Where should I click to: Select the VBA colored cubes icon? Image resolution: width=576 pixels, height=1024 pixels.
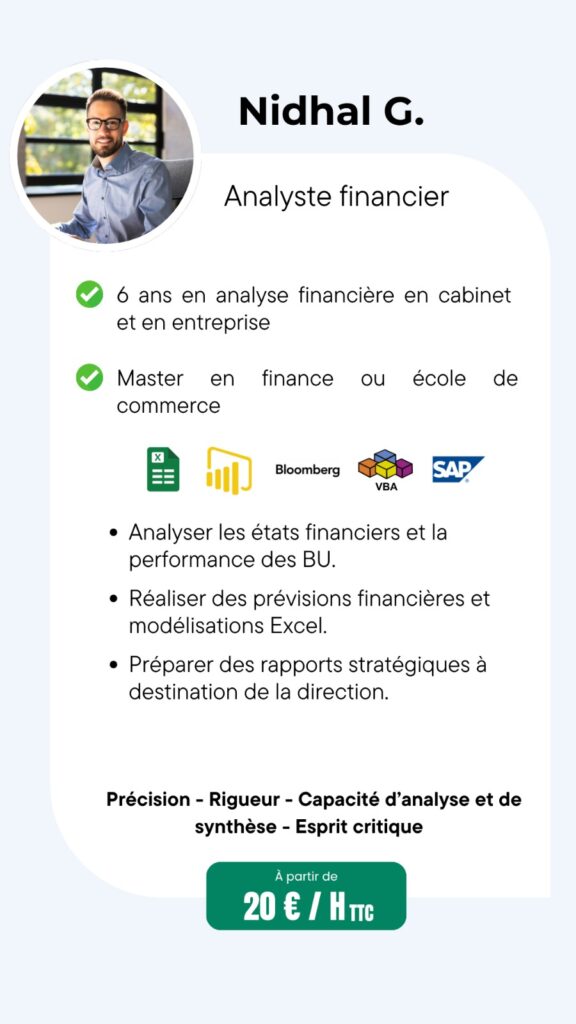[385, 470]
